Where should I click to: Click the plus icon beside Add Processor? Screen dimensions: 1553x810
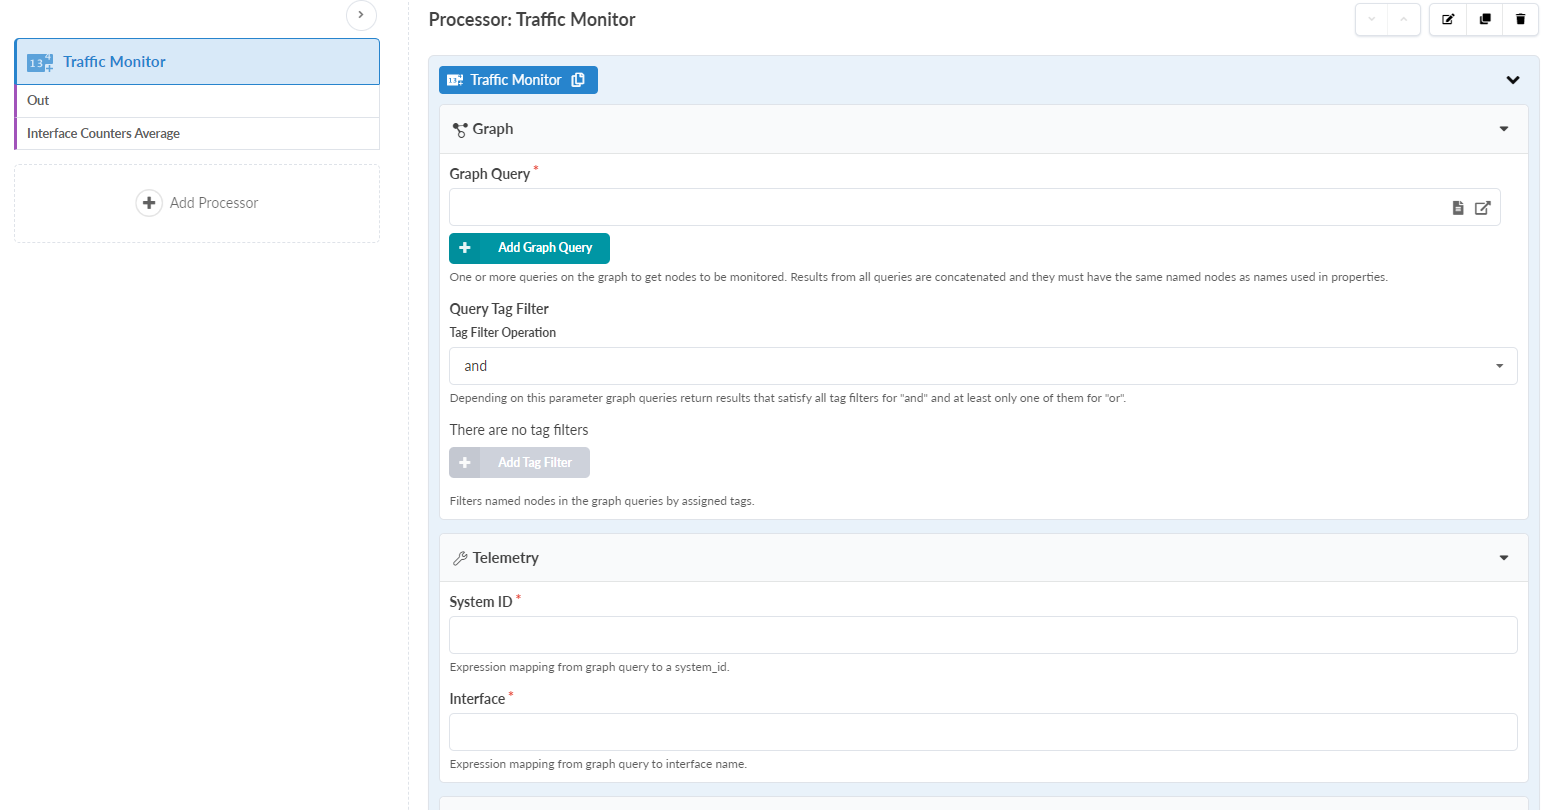(149, 203)
